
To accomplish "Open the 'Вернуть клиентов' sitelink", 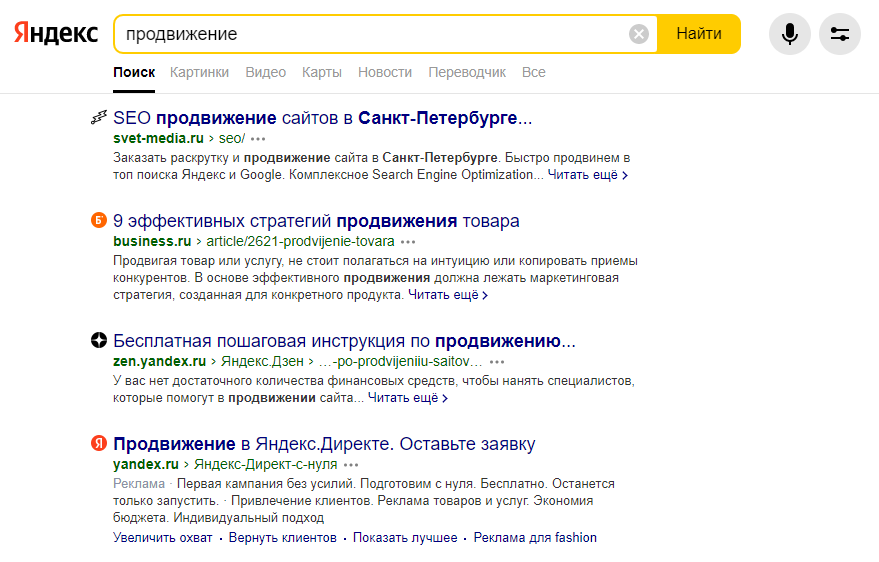I will tap(283, 538).
